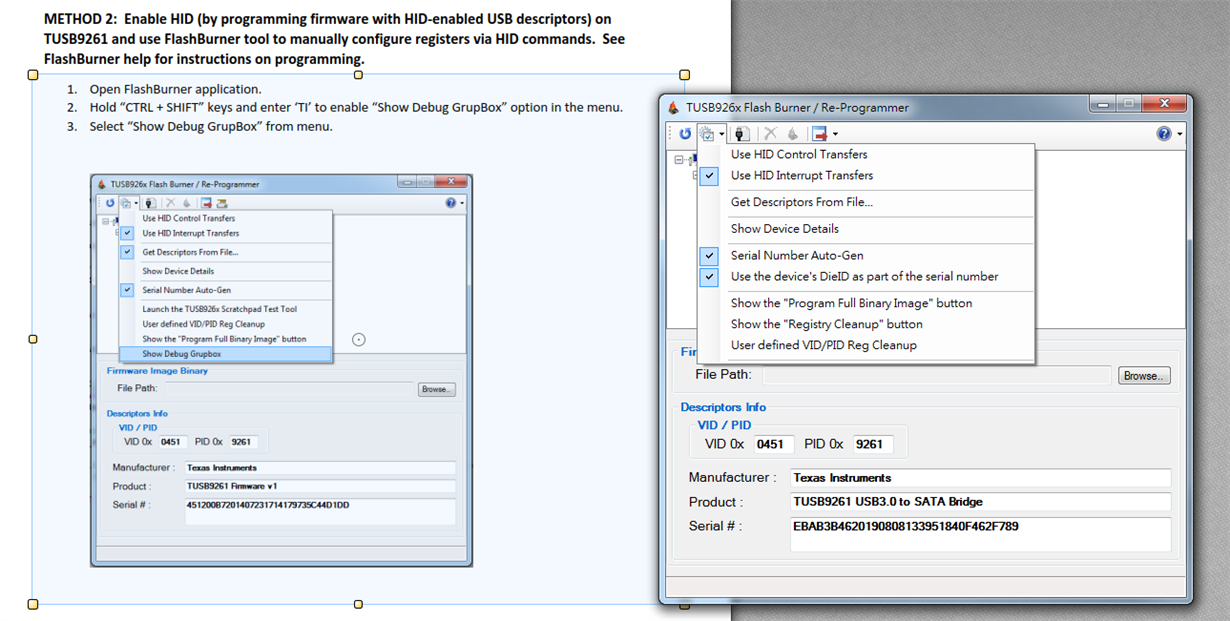Click blue help icon in larger Flash Burner window

pos(1164,133)
